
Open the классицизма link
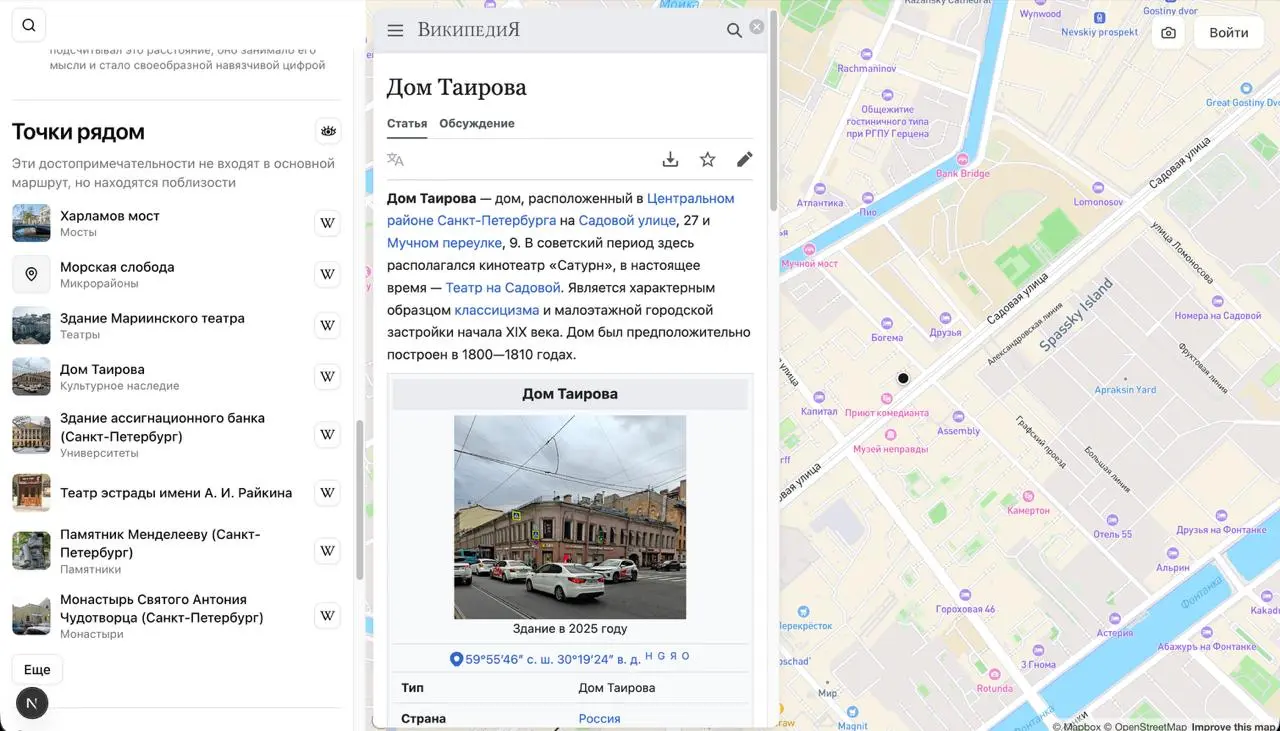click(497, 310)
